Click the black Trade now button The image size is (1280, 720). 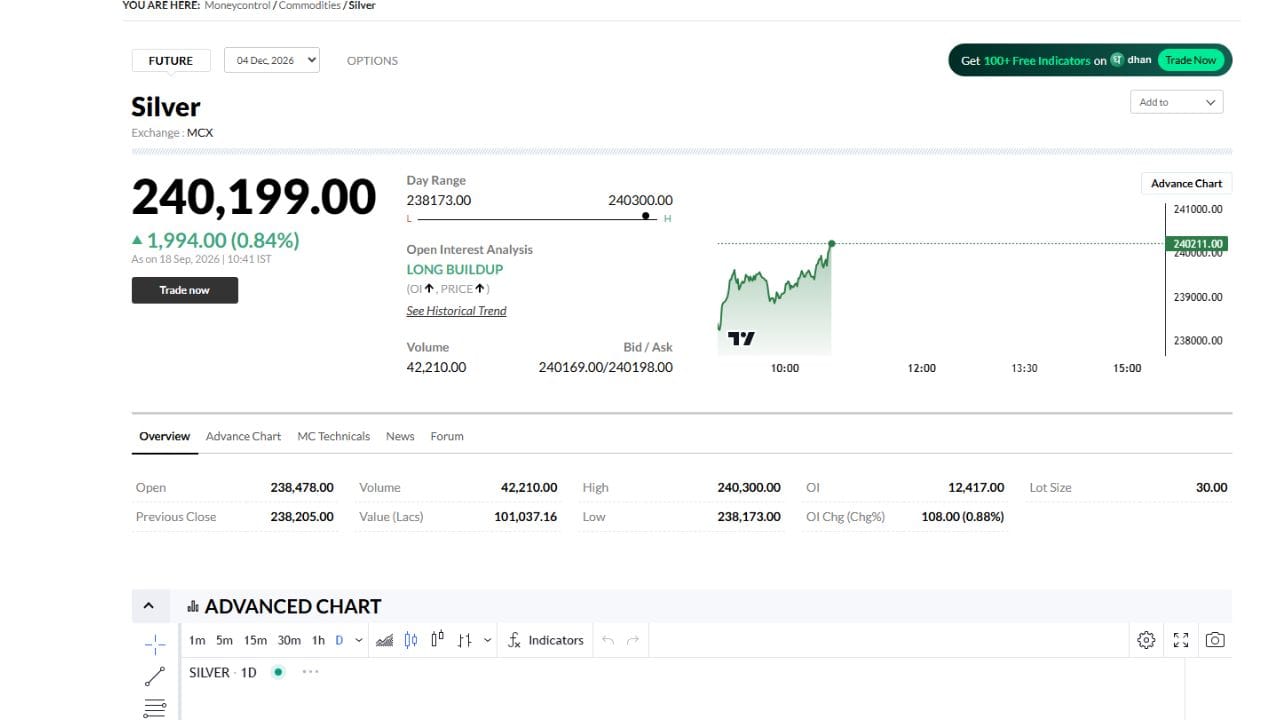pos(185,290)
